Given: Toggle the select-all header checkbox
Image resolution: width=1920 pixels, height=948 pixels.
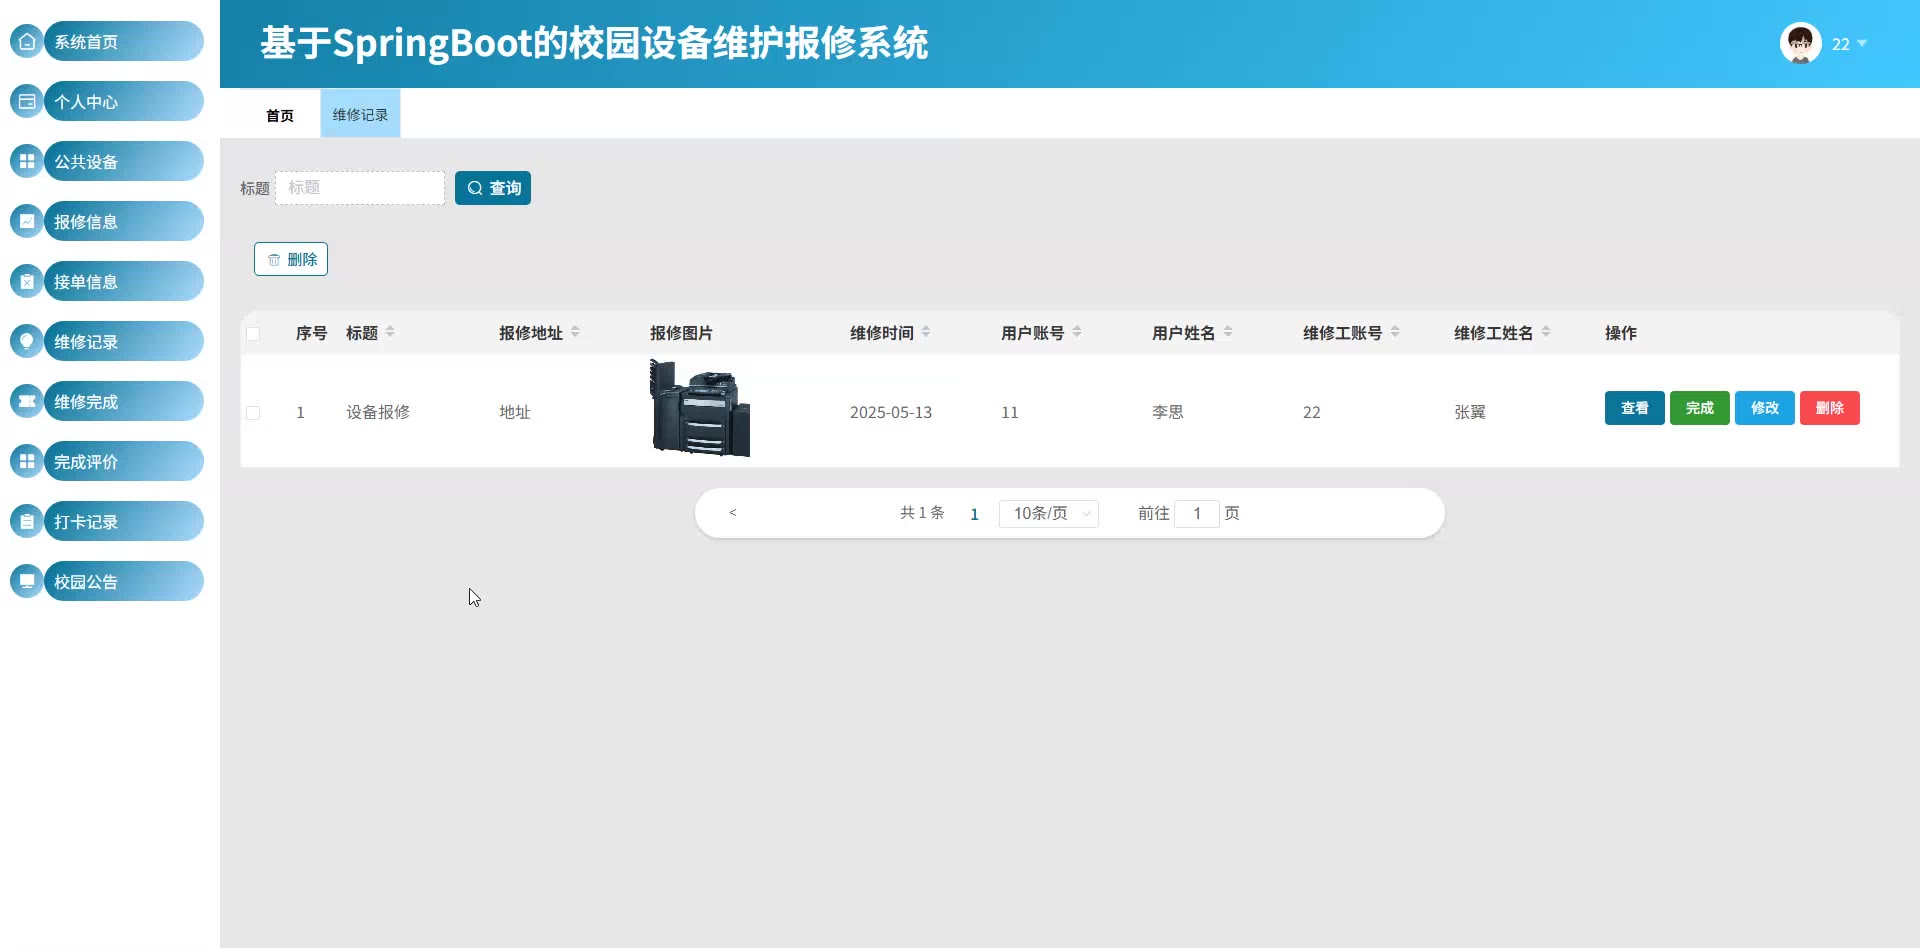Looking at the screenshot, I should tap(253, 333).
